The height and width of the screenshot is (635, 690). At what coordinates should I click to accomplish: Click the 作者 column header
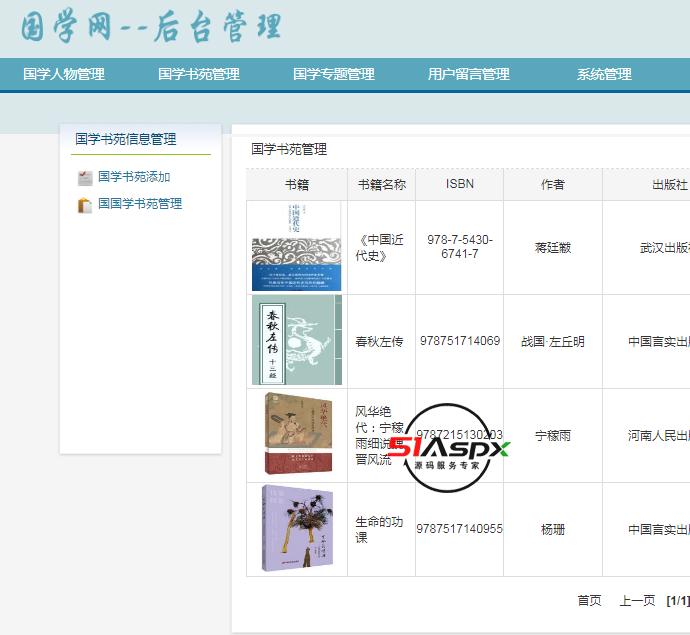click(x=553, y=184)
